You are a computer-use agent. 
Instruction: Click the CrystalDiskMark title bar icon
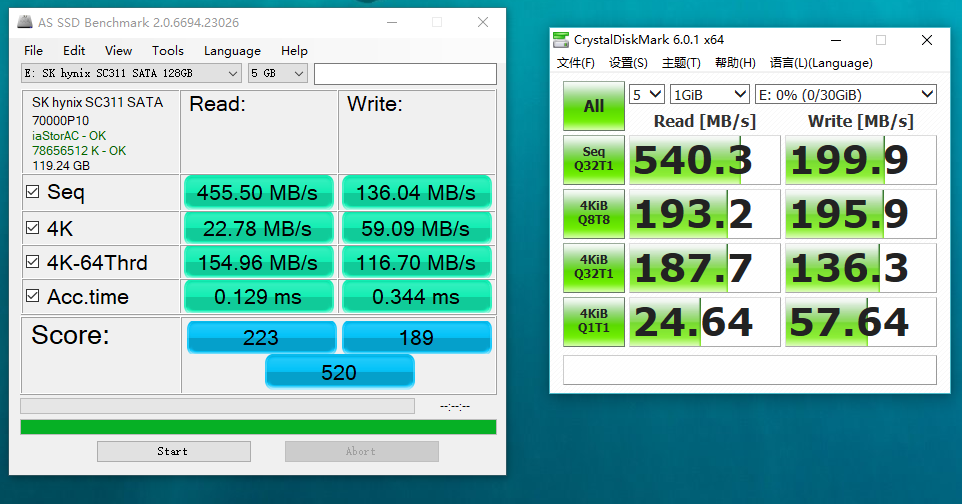[x=561, y=39]
